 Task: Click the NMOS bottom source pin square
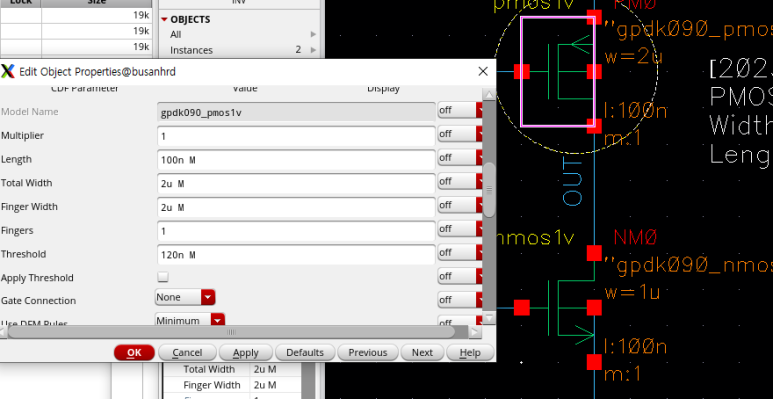click(x=594, y=362)
